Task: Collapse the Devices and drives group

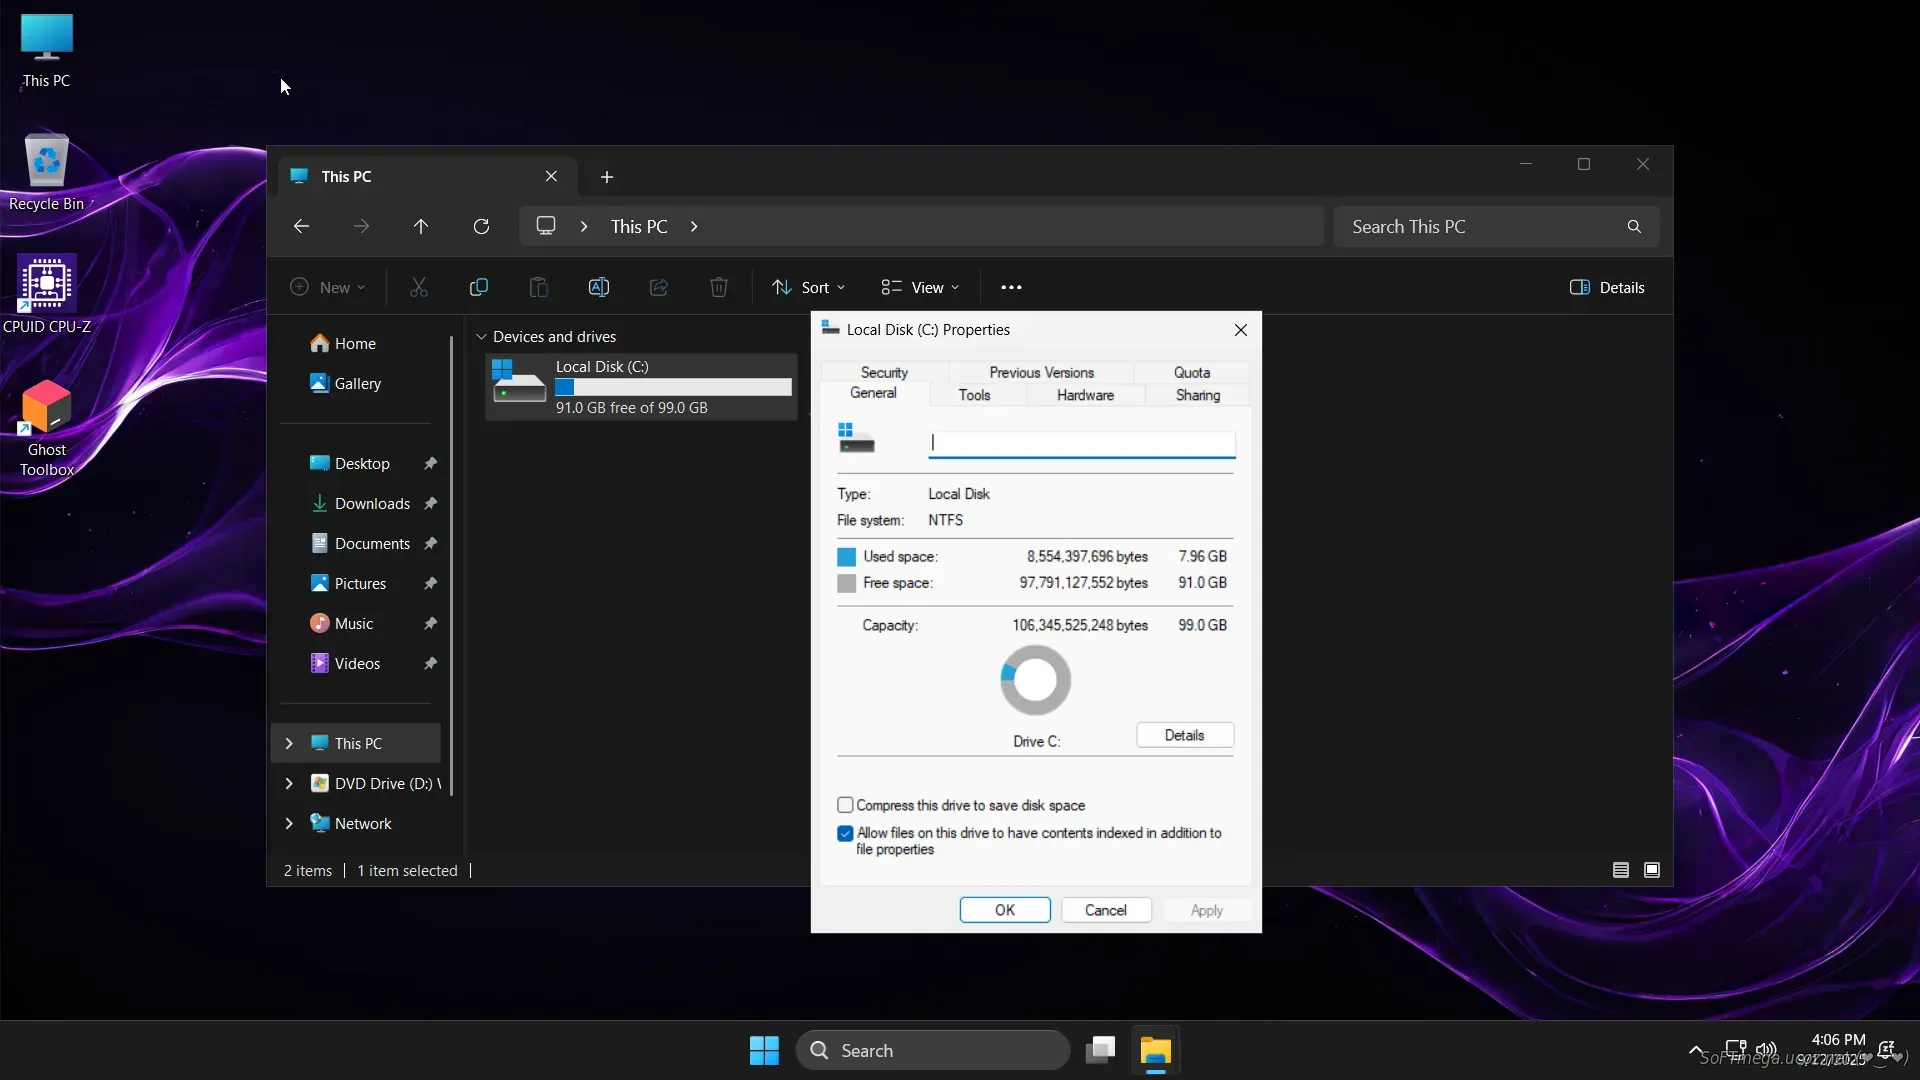Action: pyautogui.click(x=481, y=337)
